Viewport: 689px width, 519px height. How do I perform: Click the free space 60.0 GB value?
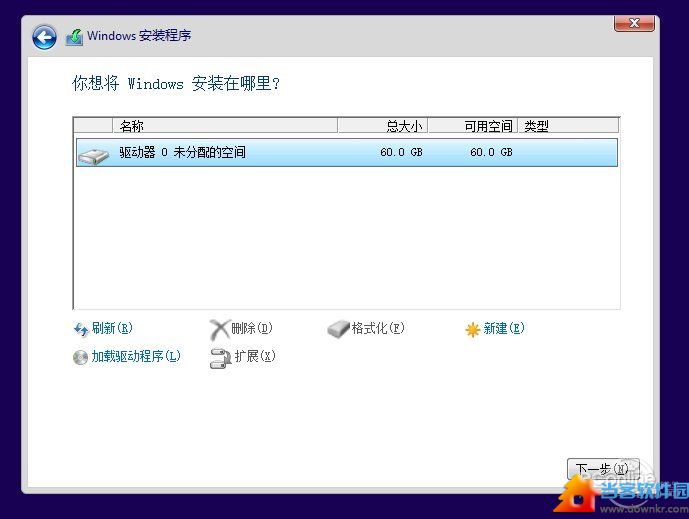coord(491,152)
